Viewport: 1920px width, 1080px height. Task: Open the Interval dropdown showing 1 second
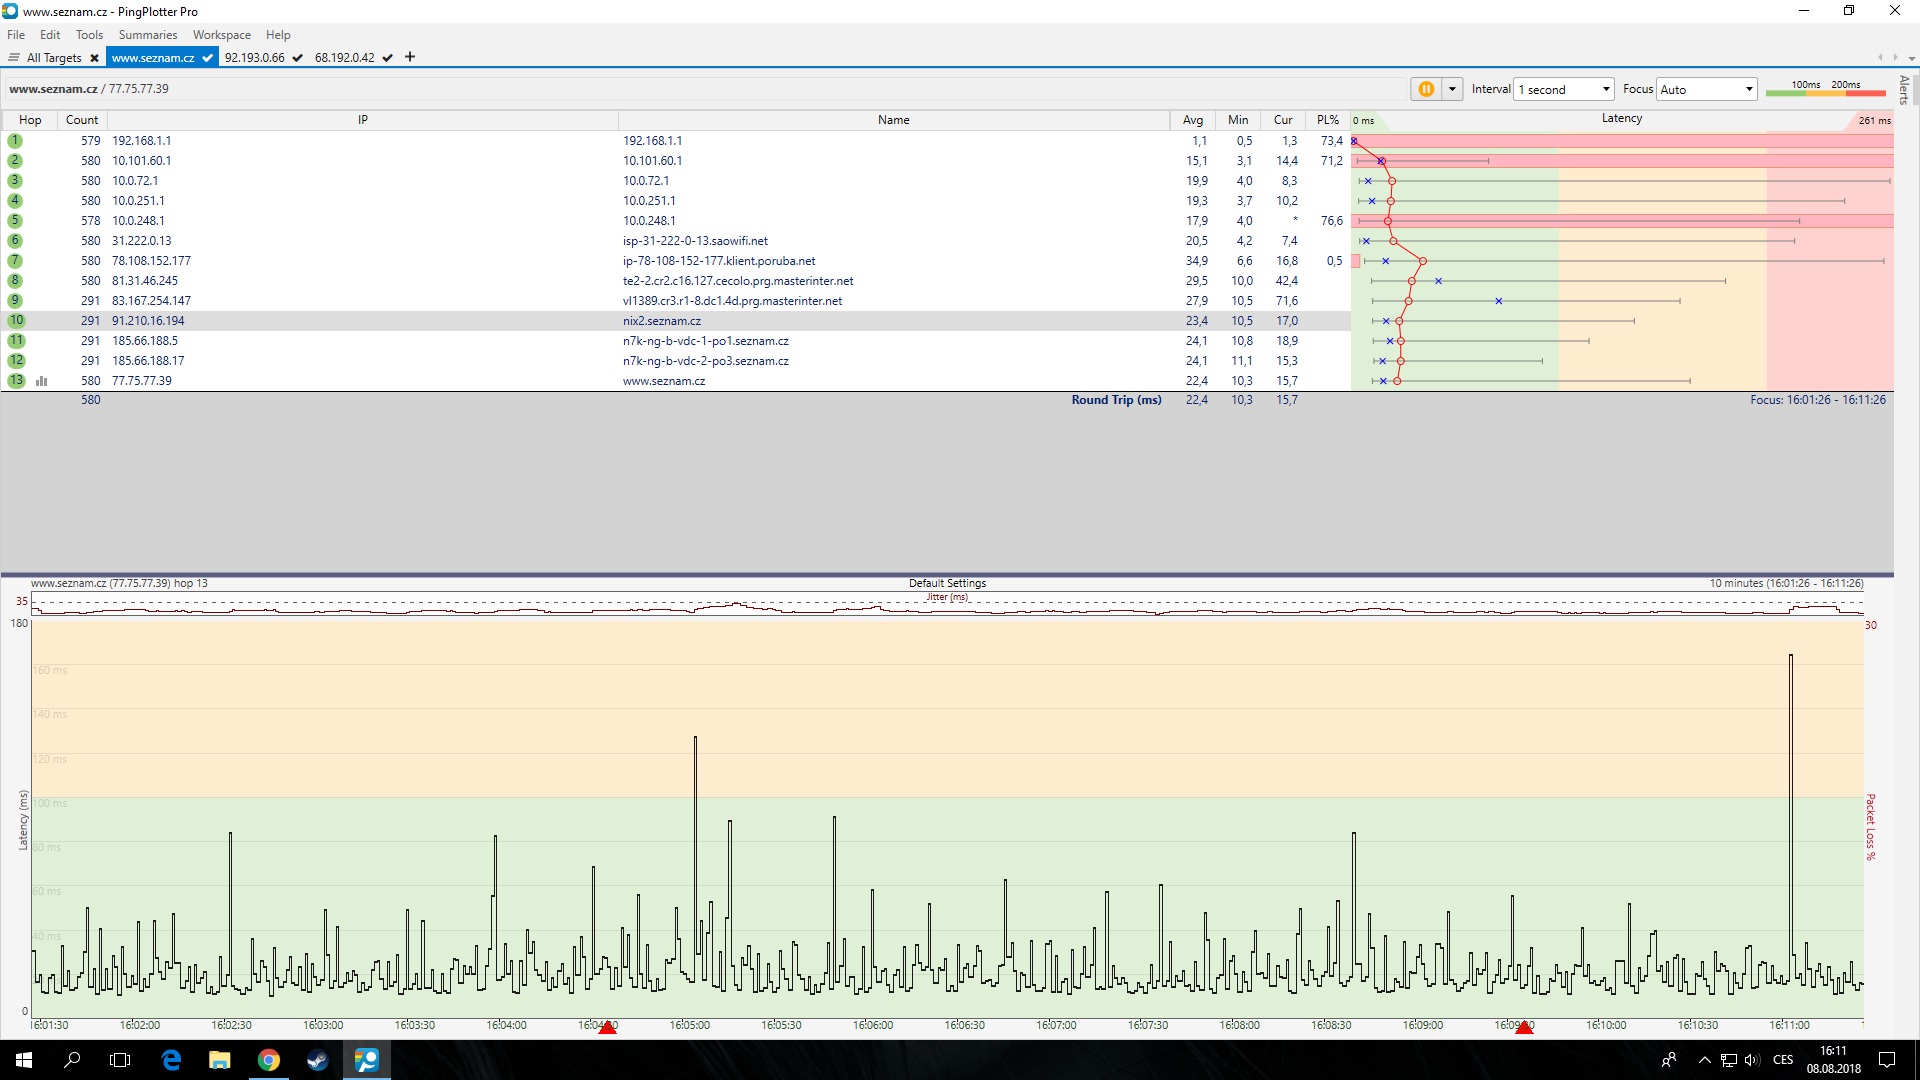(1564, 89)
